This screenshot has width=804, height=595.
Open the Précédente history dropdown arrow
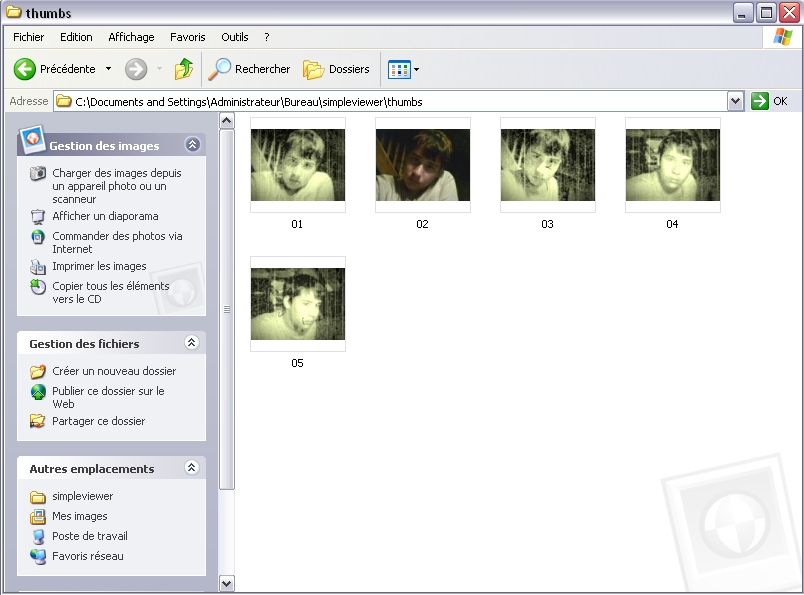[108, 69]
